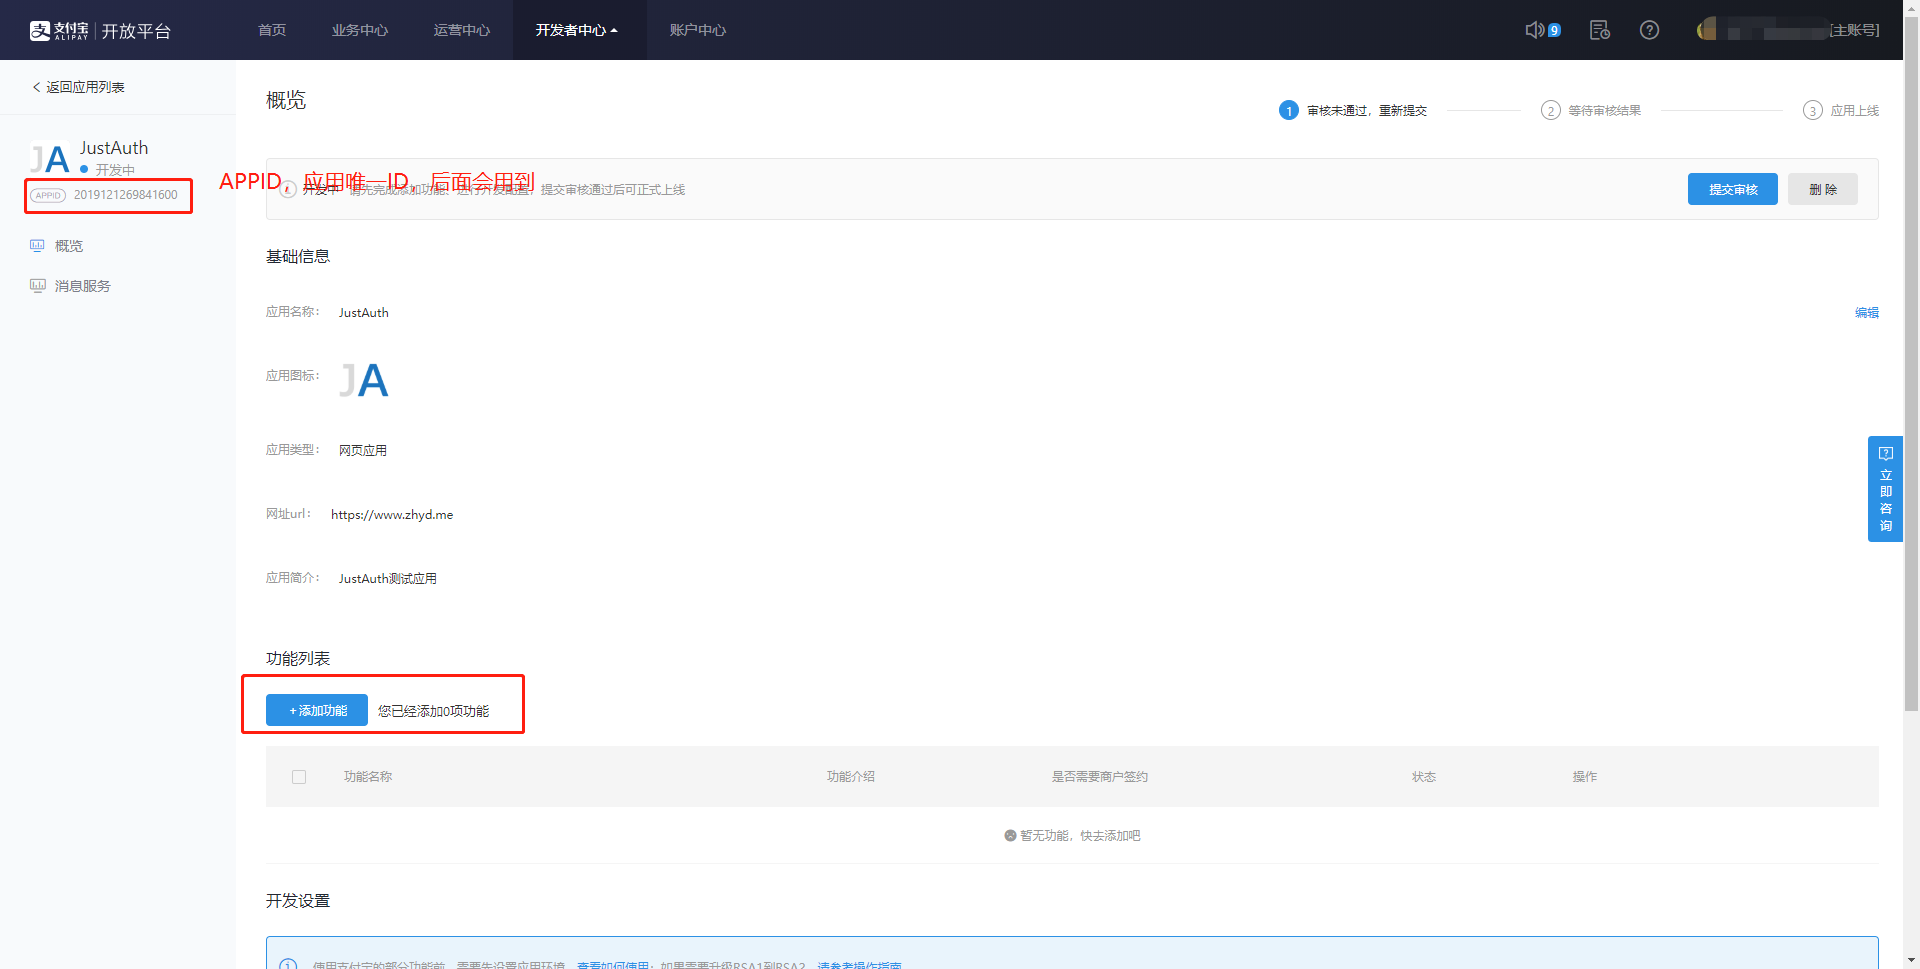Image resolution: width=1920 pixels, height=969 pixels.
Task: Click step 1 审核未通过，重新提交
Action: pos(1353,110)
